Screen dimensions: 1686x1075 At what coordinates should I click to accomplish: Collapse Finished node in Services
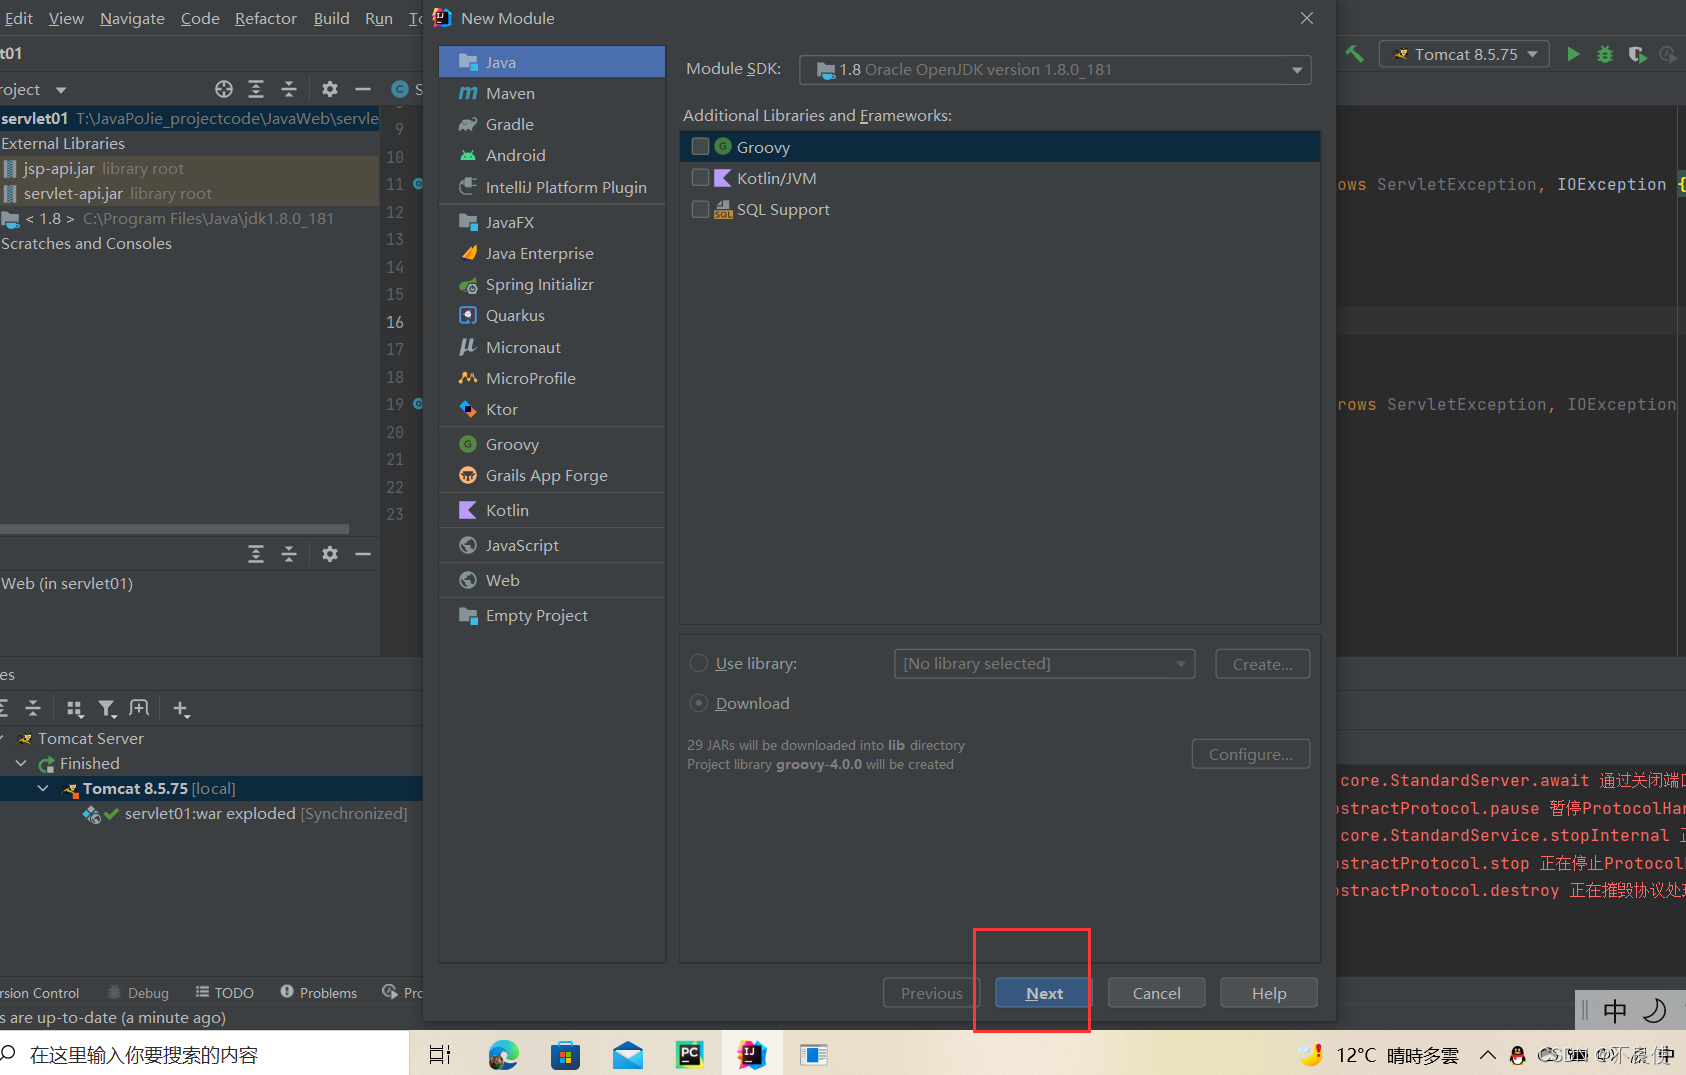tap(21, 763)
